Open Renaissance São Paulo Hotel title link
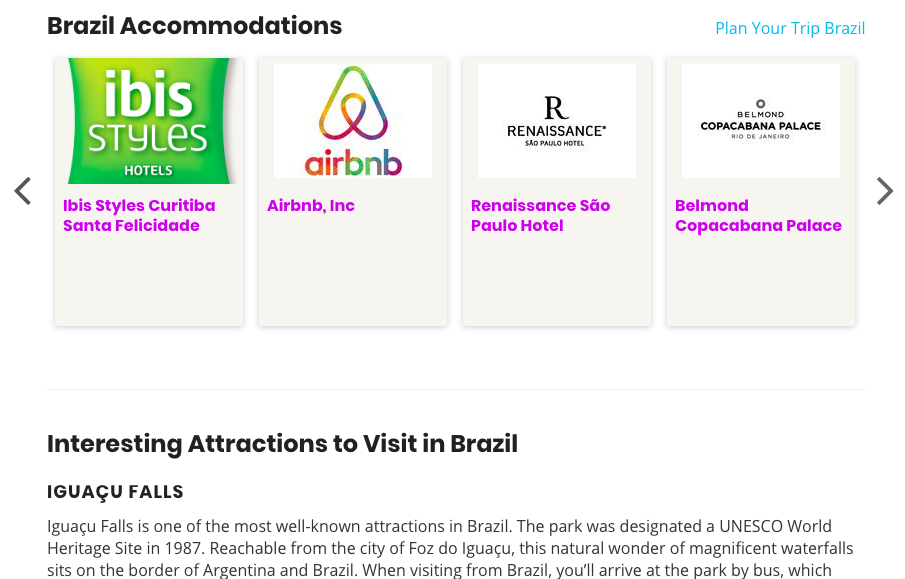Screen dimensions: 905x579 point(540,215)
